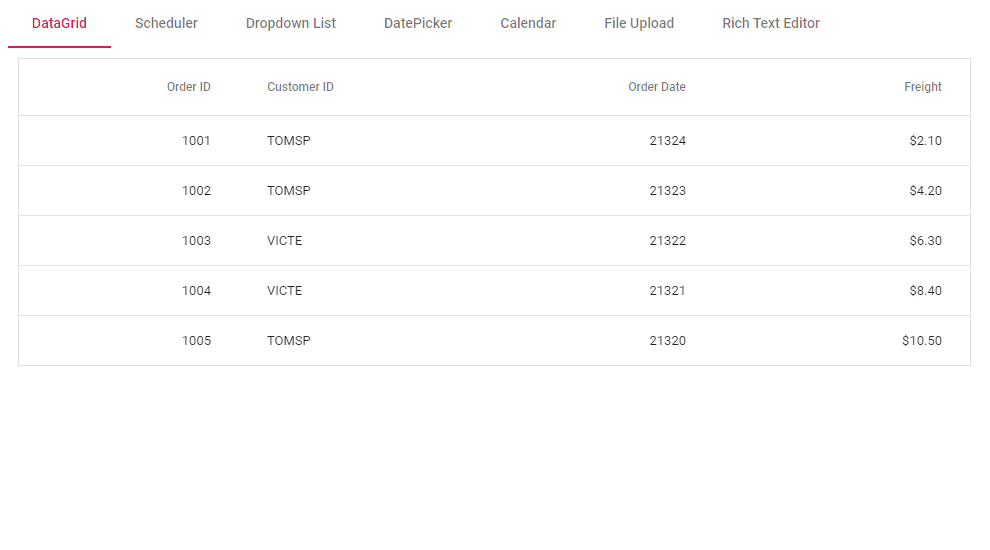The image size is (990, 550).
Task: Click the Order ID column header
Action: pyautogui.click(x=188, y=87)
